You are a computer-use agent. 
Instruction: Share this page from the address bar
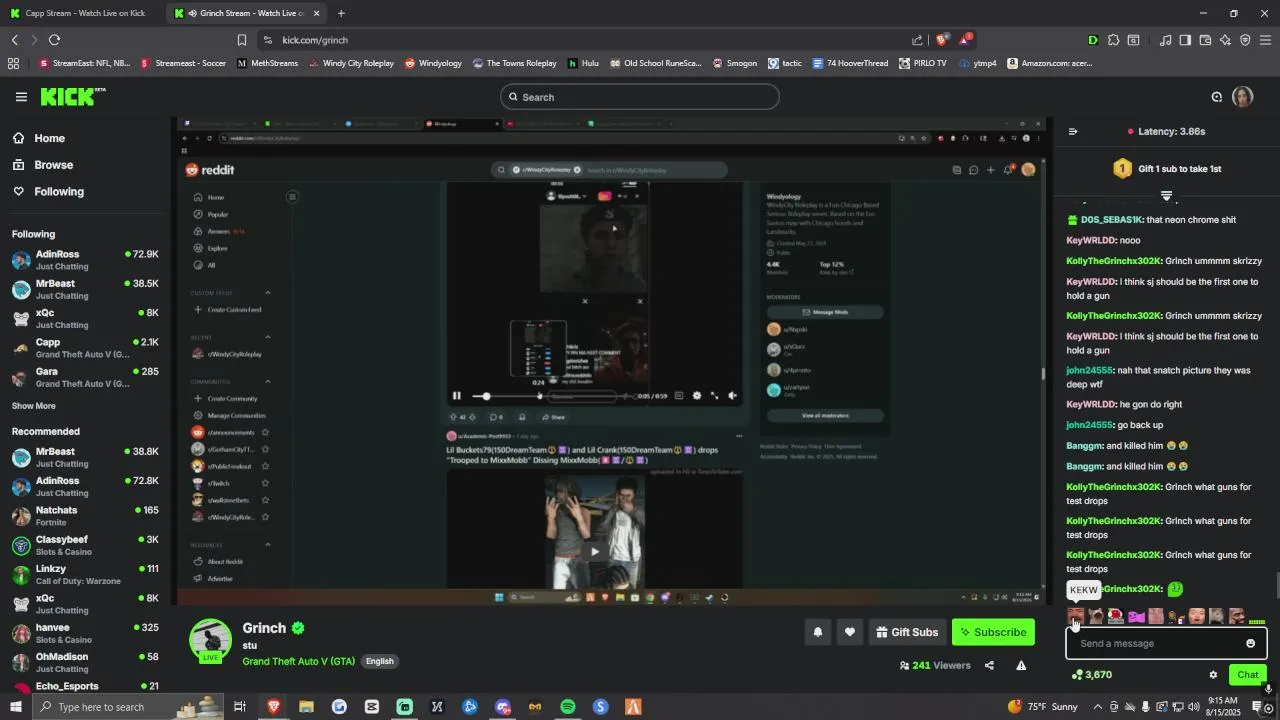point(917,40)
